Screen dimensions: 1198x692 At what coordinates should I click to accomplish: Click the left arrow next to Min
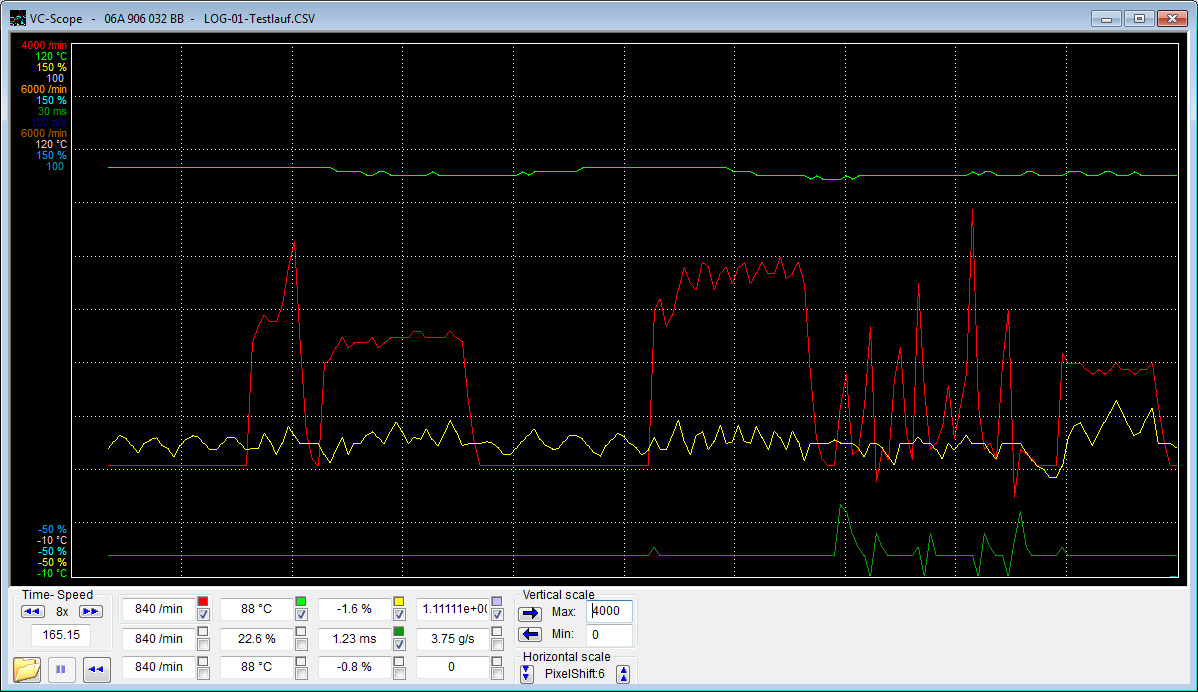coord(530,634)
